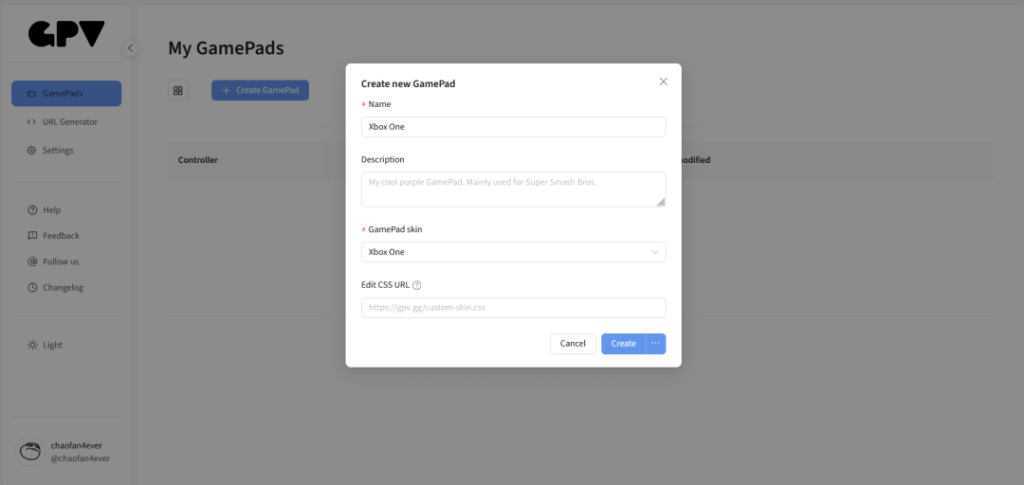This screenshot has height=485, width=1024.
Task: Close the Create new GamePad dialog
Action: [x=663, y=82]
